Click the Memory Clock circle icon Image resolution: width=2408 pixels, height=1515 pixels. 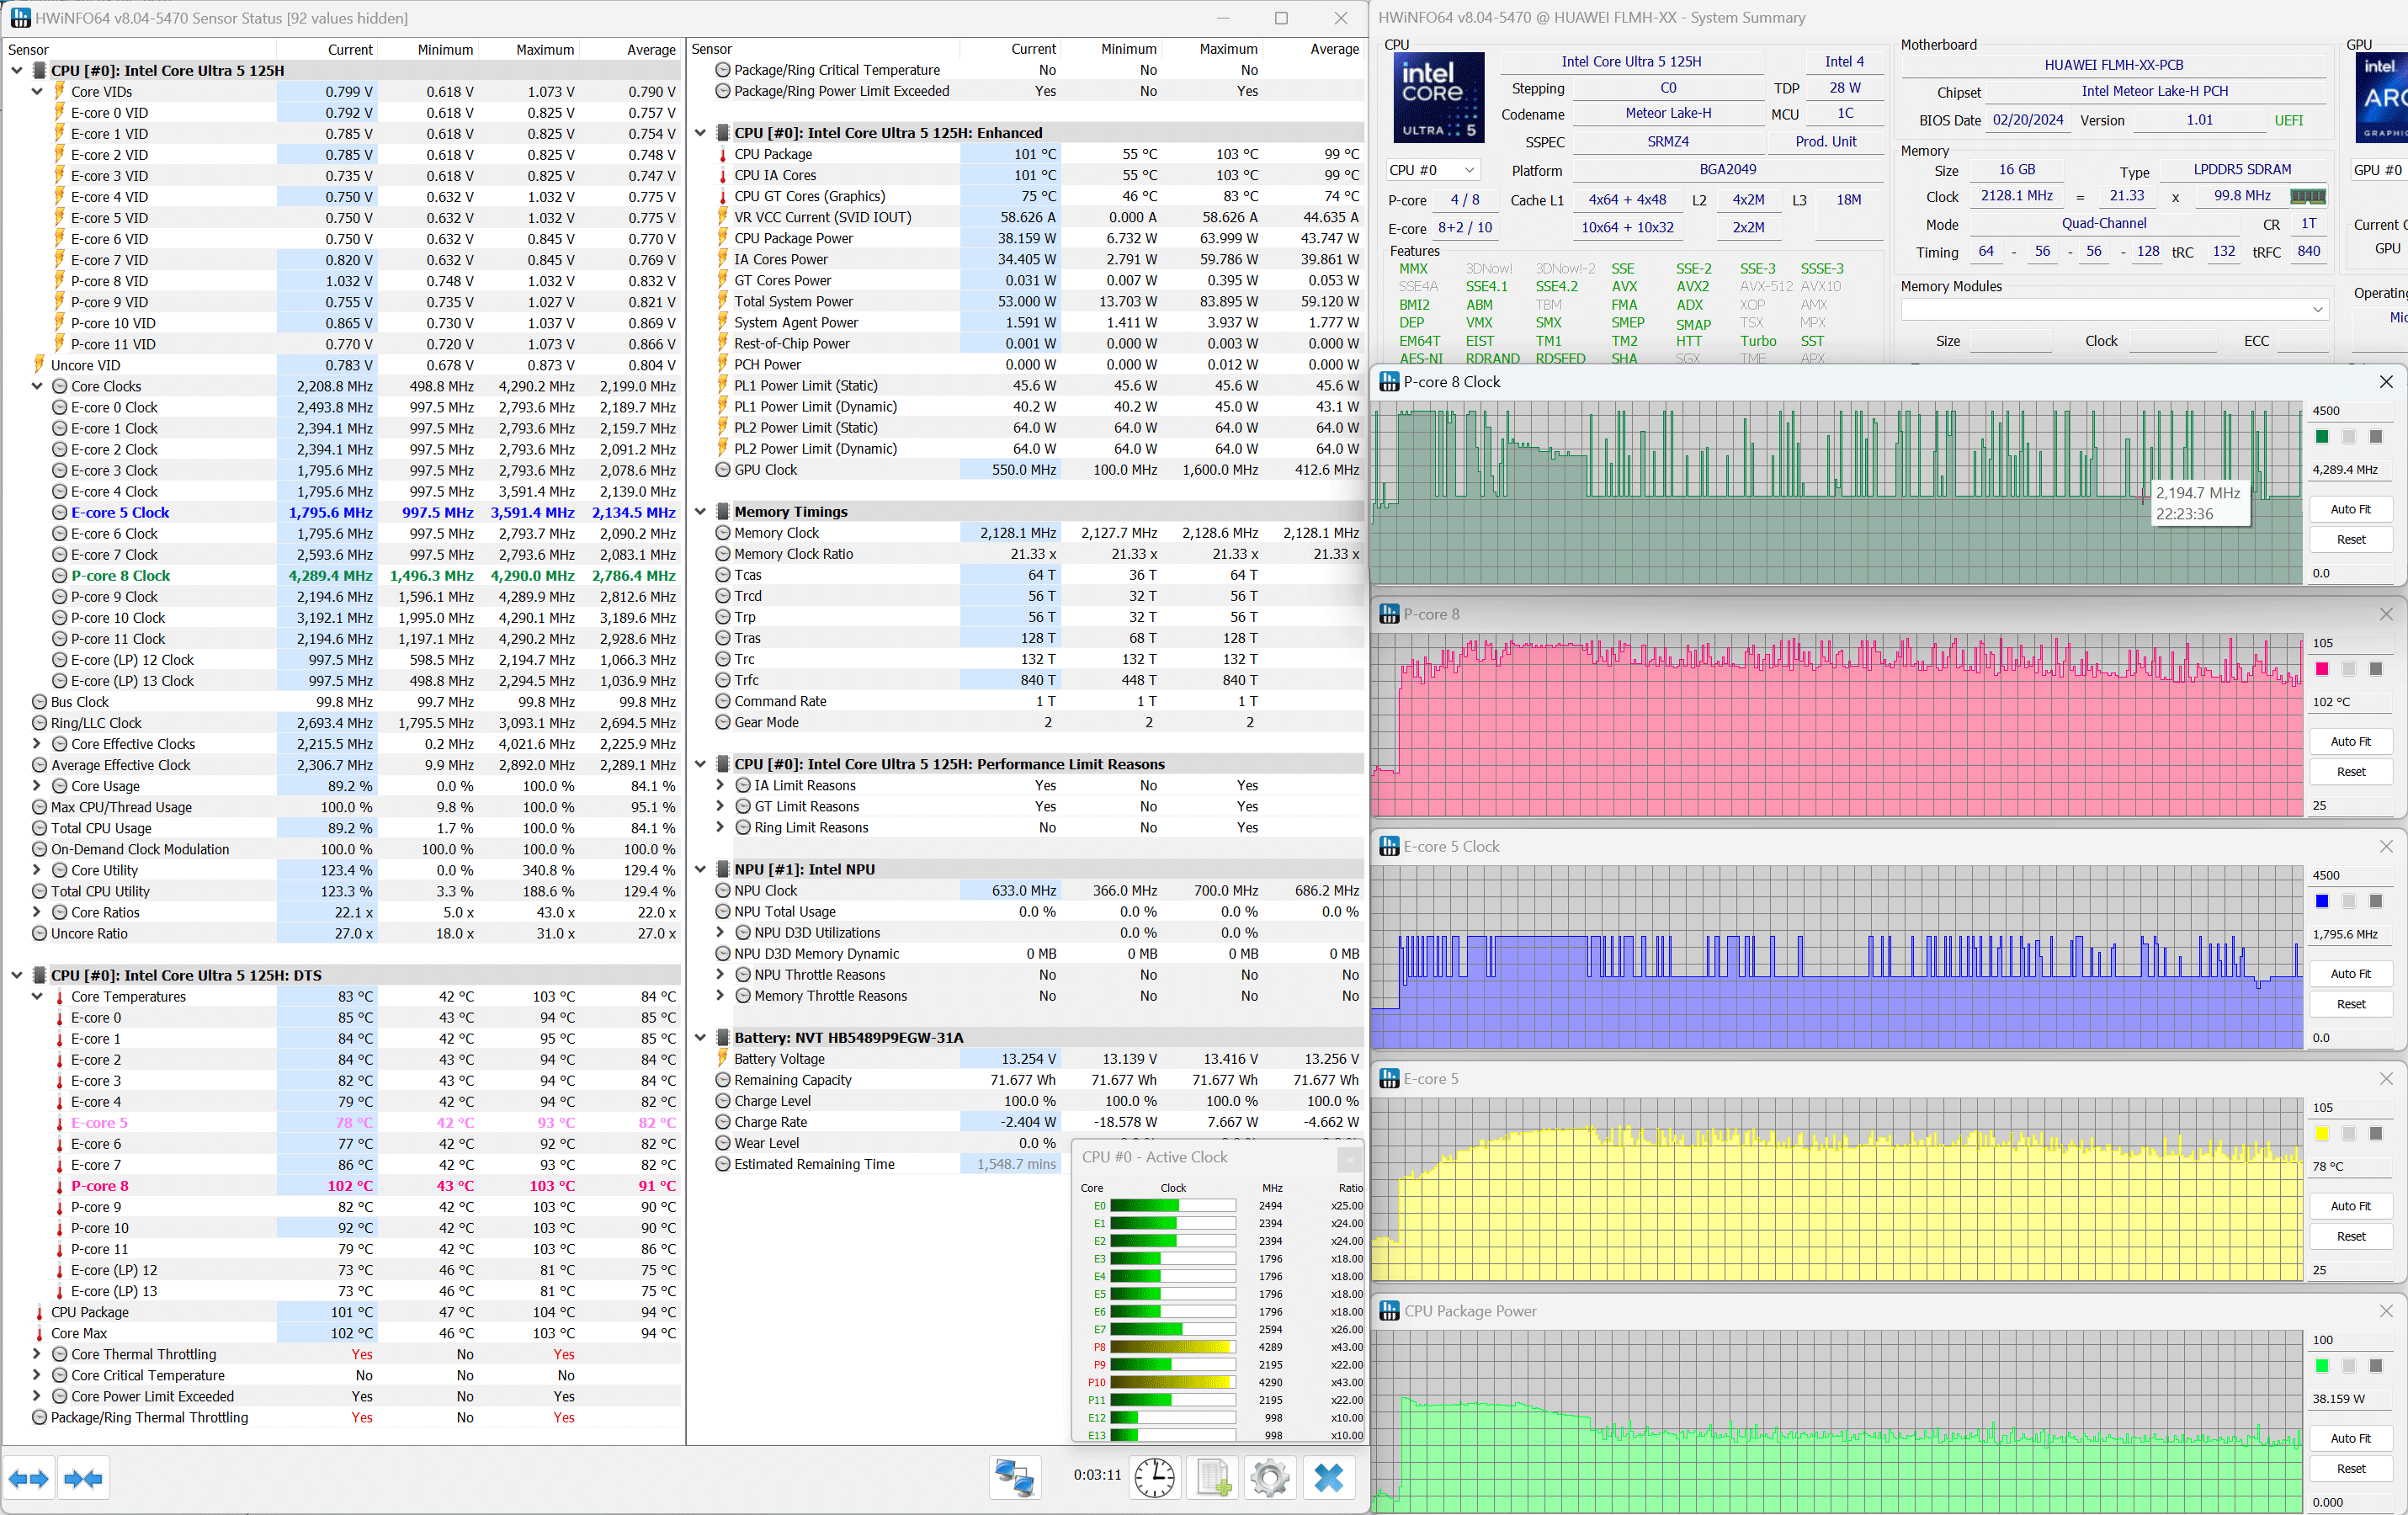click(x=722, y=533)
